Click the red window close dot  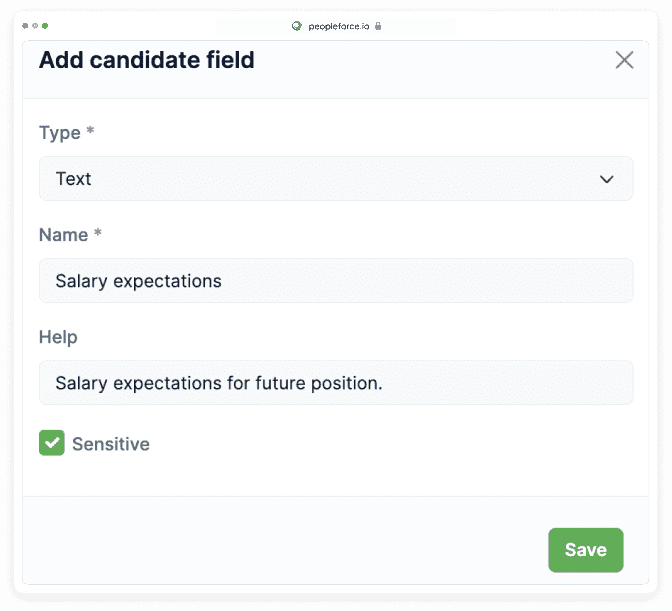pyautogui.click(x=25, y=25)
